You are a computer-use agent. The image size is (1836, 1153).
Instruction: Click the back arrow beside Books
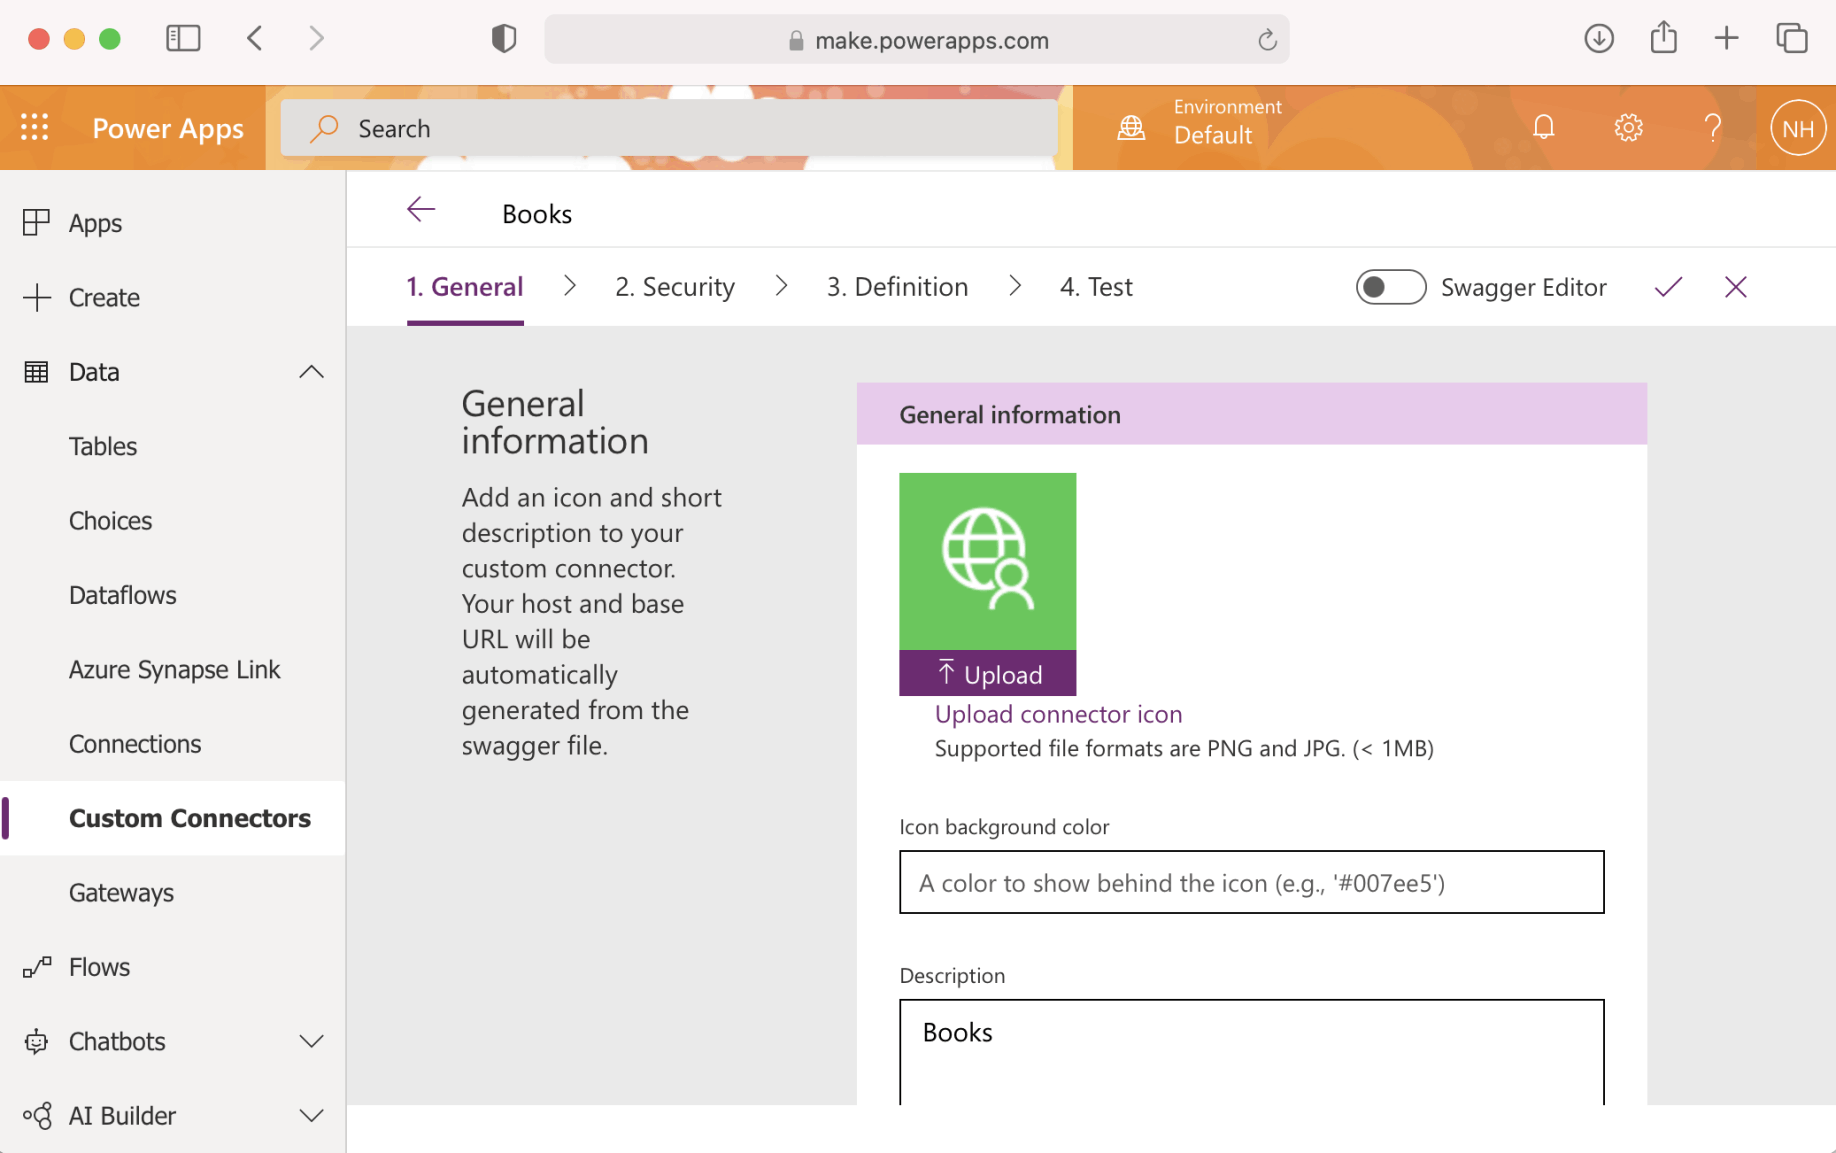click(421, 210)
